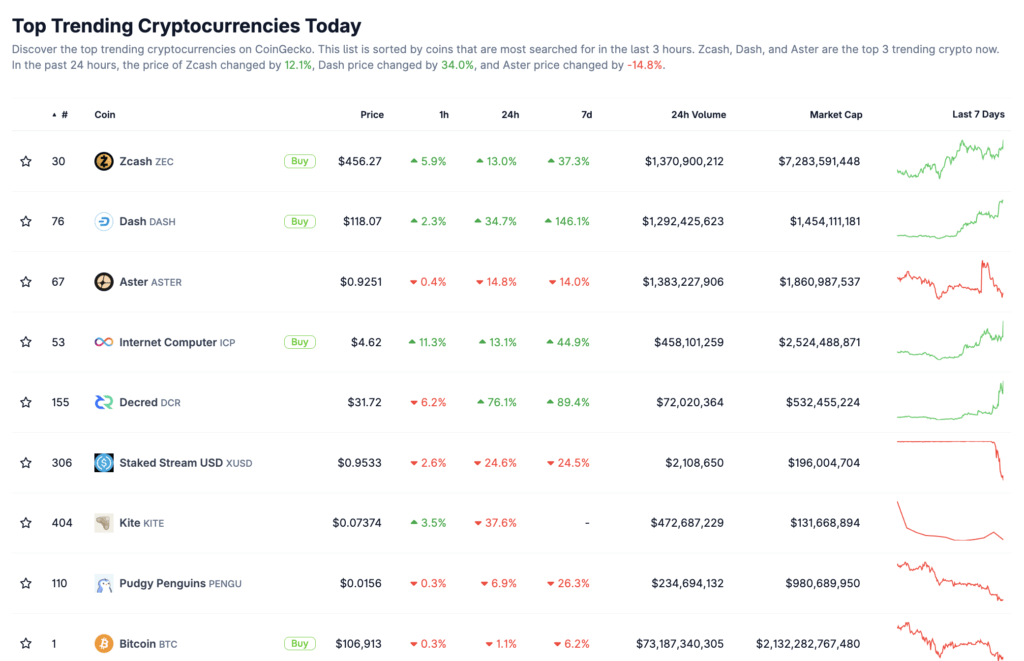The height and width of the screenshot is (661, 1024).
Task: Click the Aster coin logo
Action: tap(104, 282)
